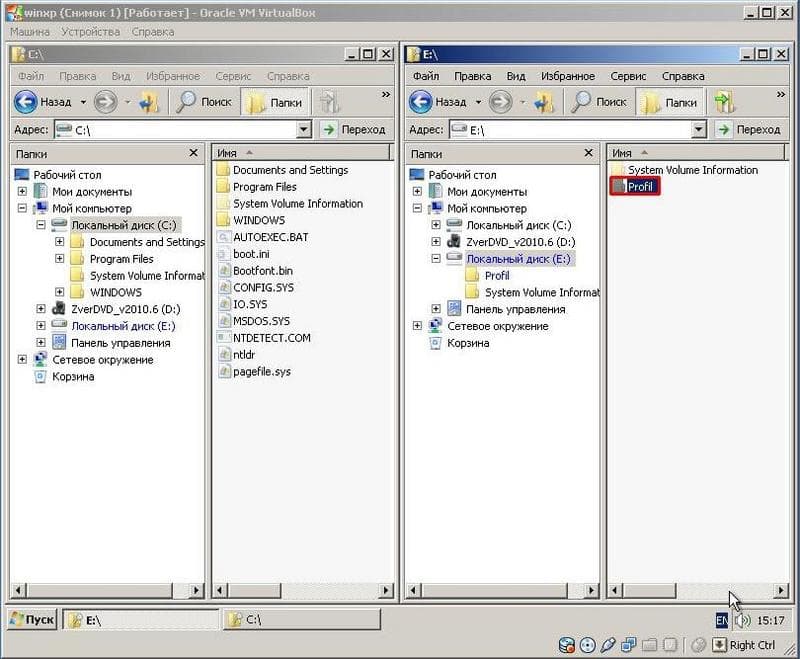Click Переход button in C:\ window

tap(354, 130)
